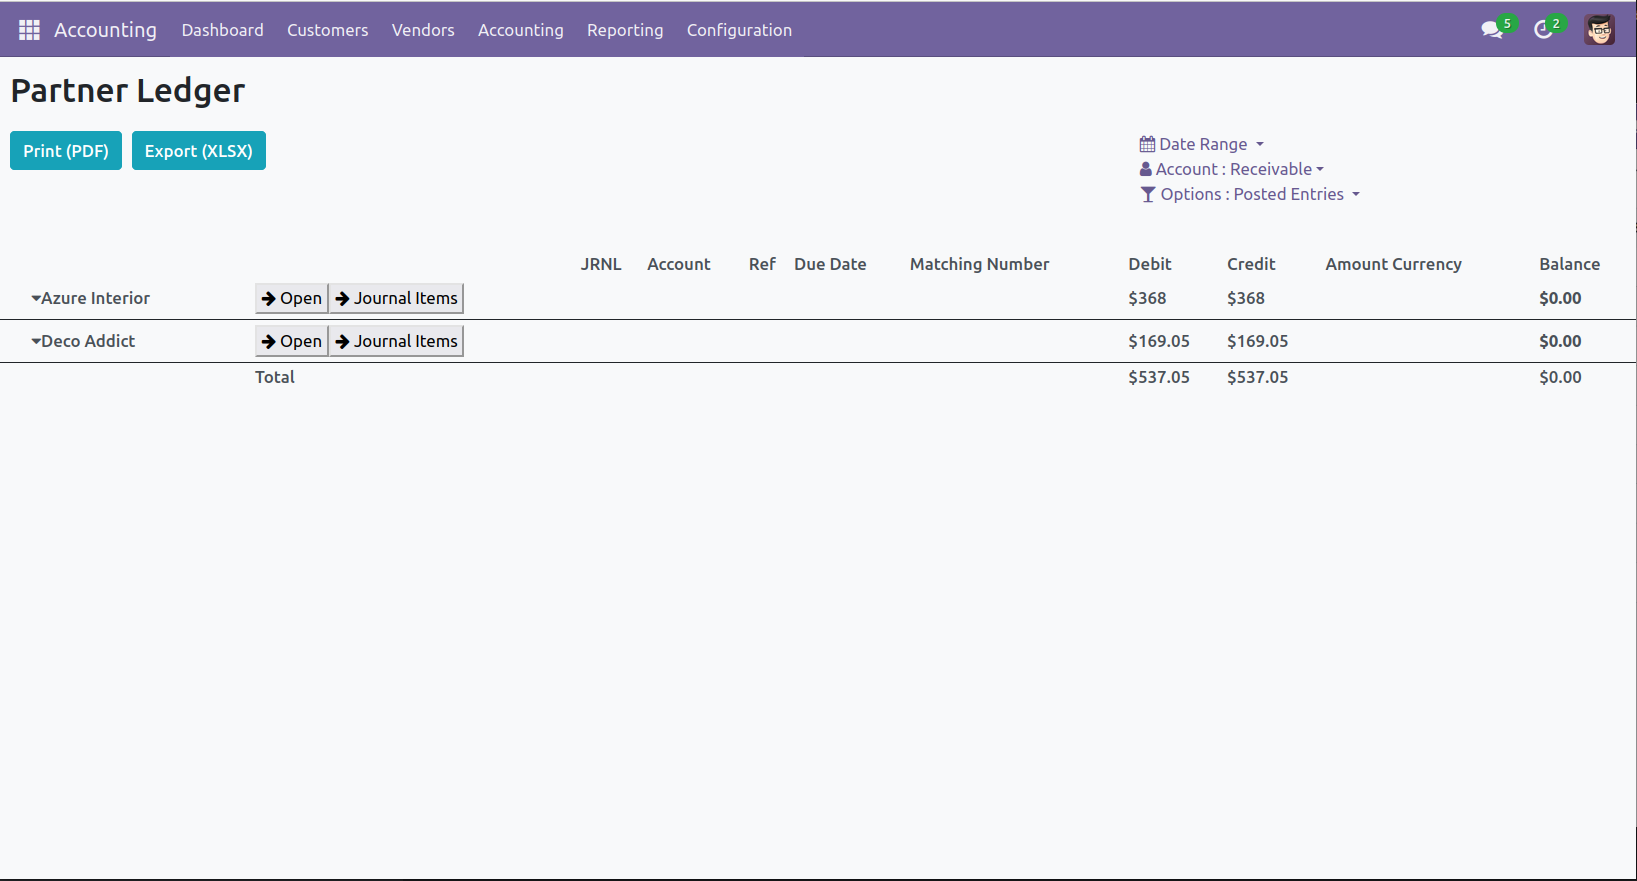This screenshot has width=1637, height=881.
Task: Click the calendar icon beside Date Range
Action: [1147, 144]
